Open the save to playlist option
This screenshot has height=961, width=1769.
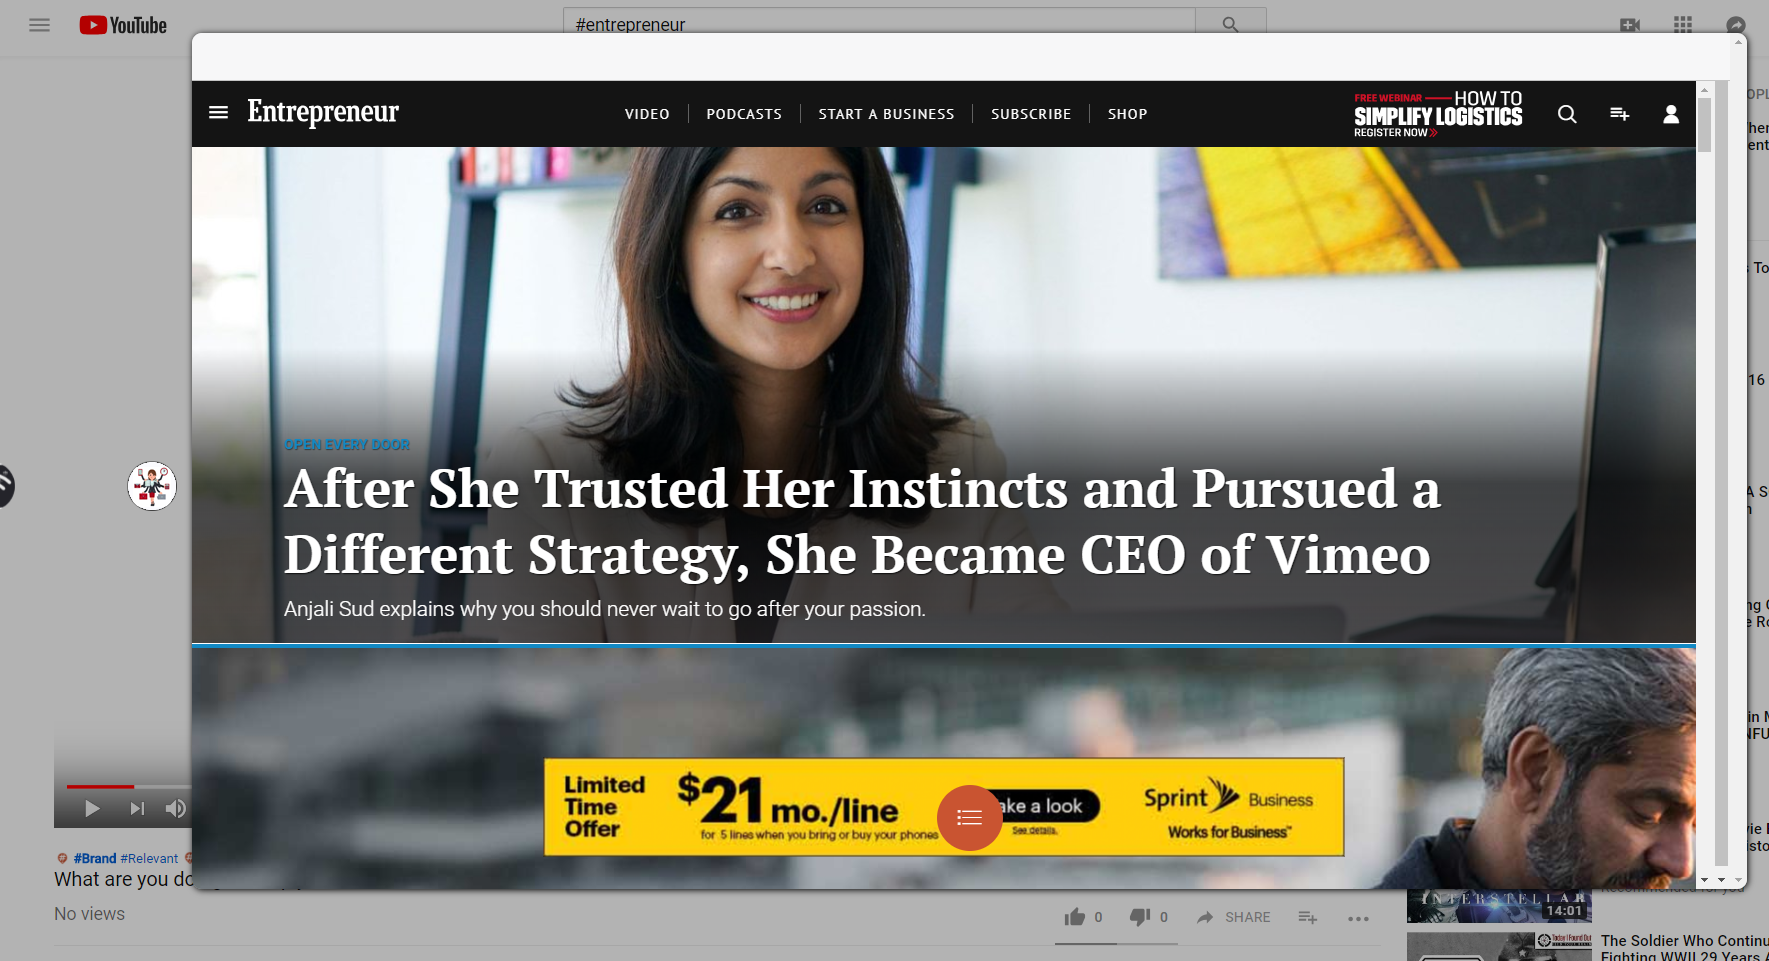tap(1308, 917)
